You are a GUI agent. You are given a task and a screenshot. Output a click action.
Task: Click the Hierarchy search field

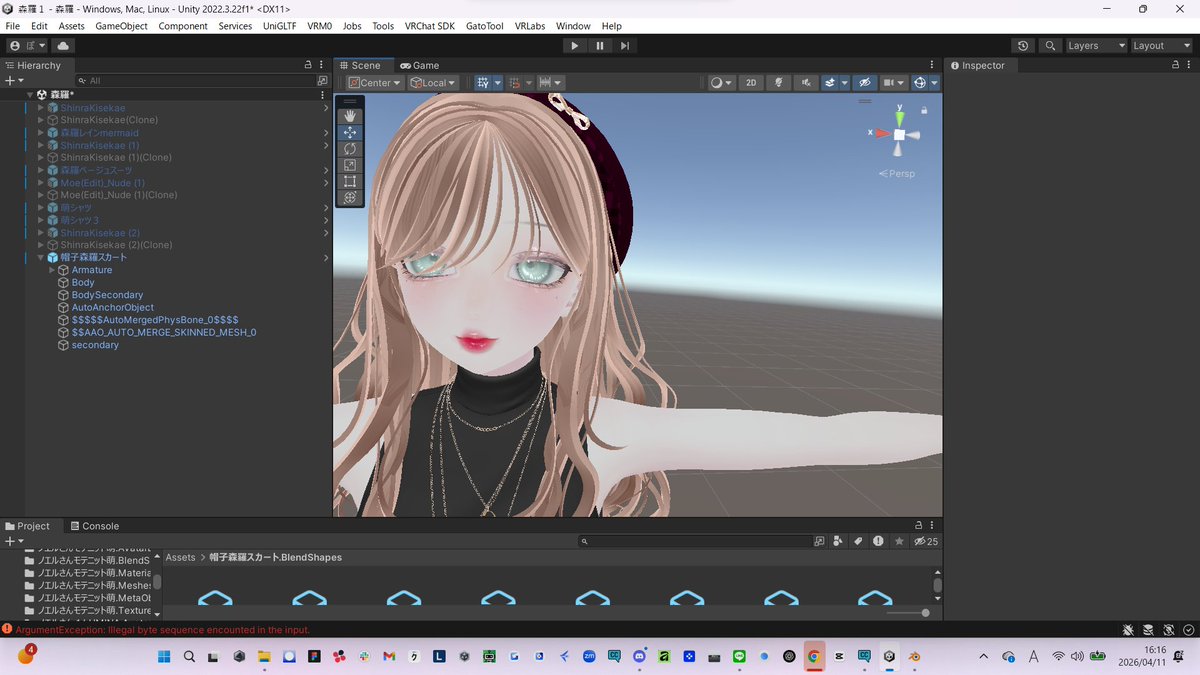click(x=195, y=80)
